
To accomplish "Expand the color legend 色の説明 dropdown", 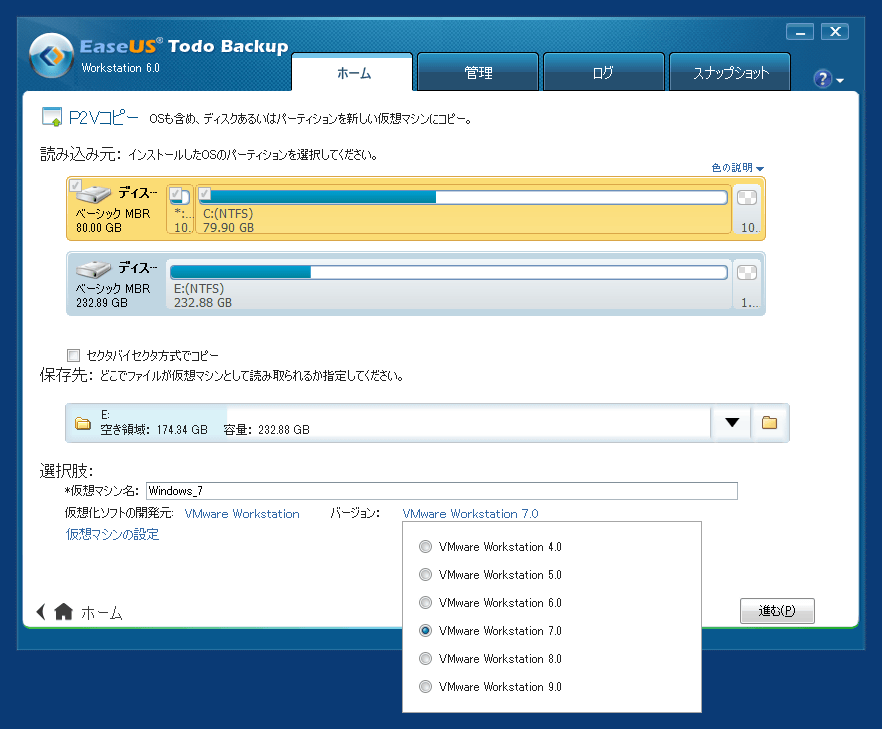I will coord(737,168).
